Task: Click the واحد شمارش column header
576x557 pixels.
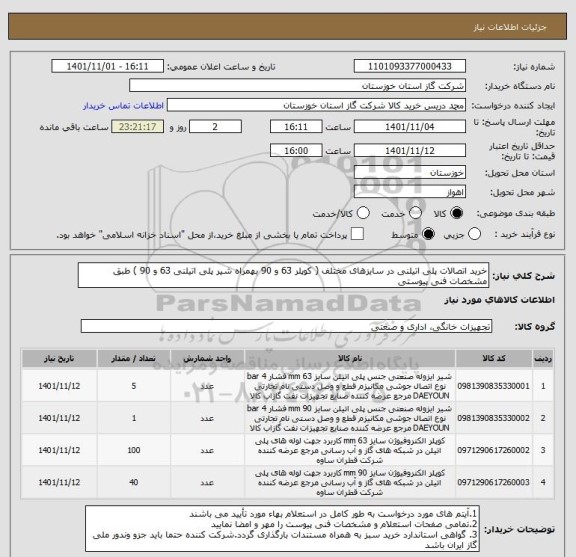Action: [x=207, y=359]
